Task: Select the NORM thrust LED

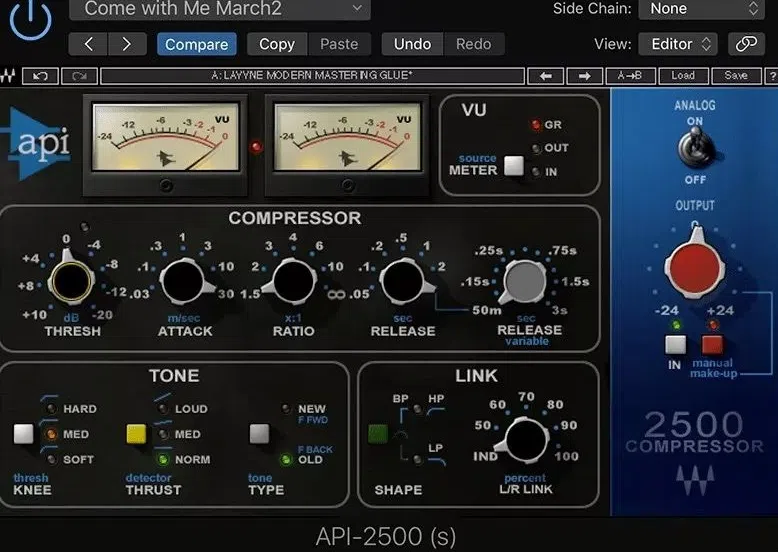Action: 163,459
